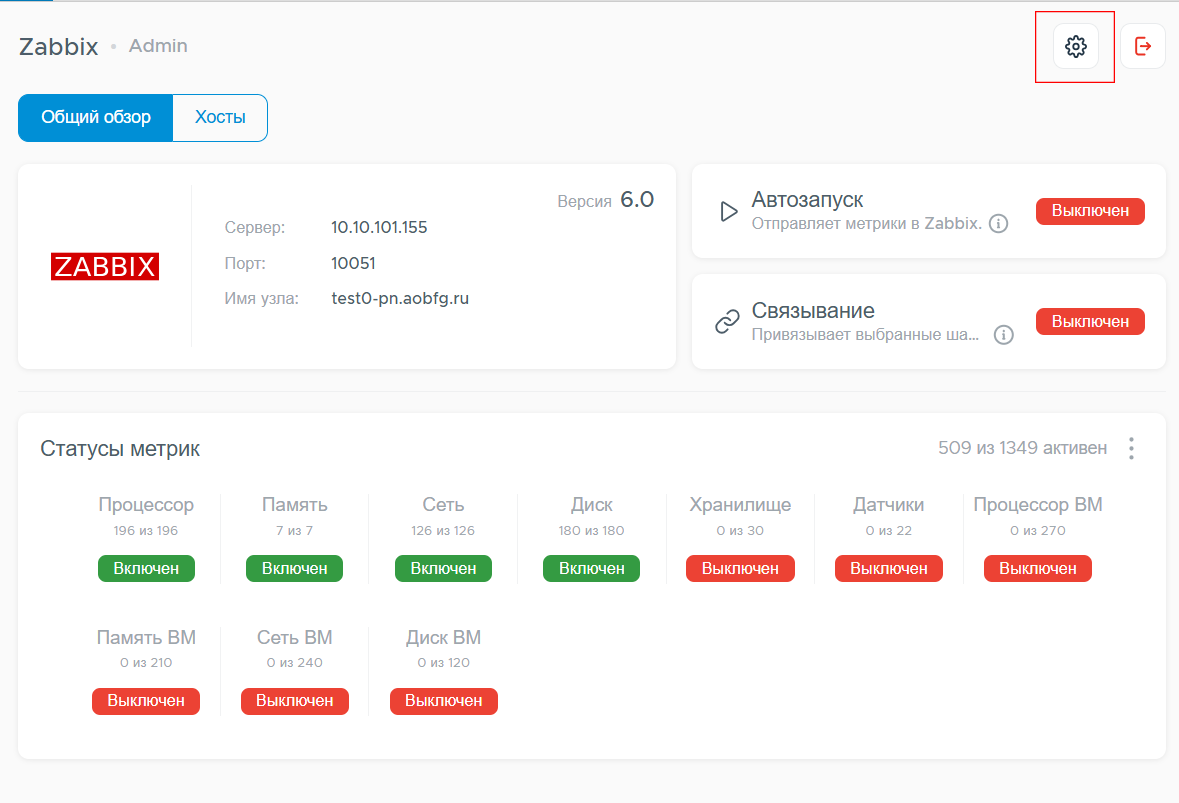Click 0 из 120 under Диск ВМ
The height and width of the screenshot is (803, 1179).
pyautogui.click(x=443, y=663)
